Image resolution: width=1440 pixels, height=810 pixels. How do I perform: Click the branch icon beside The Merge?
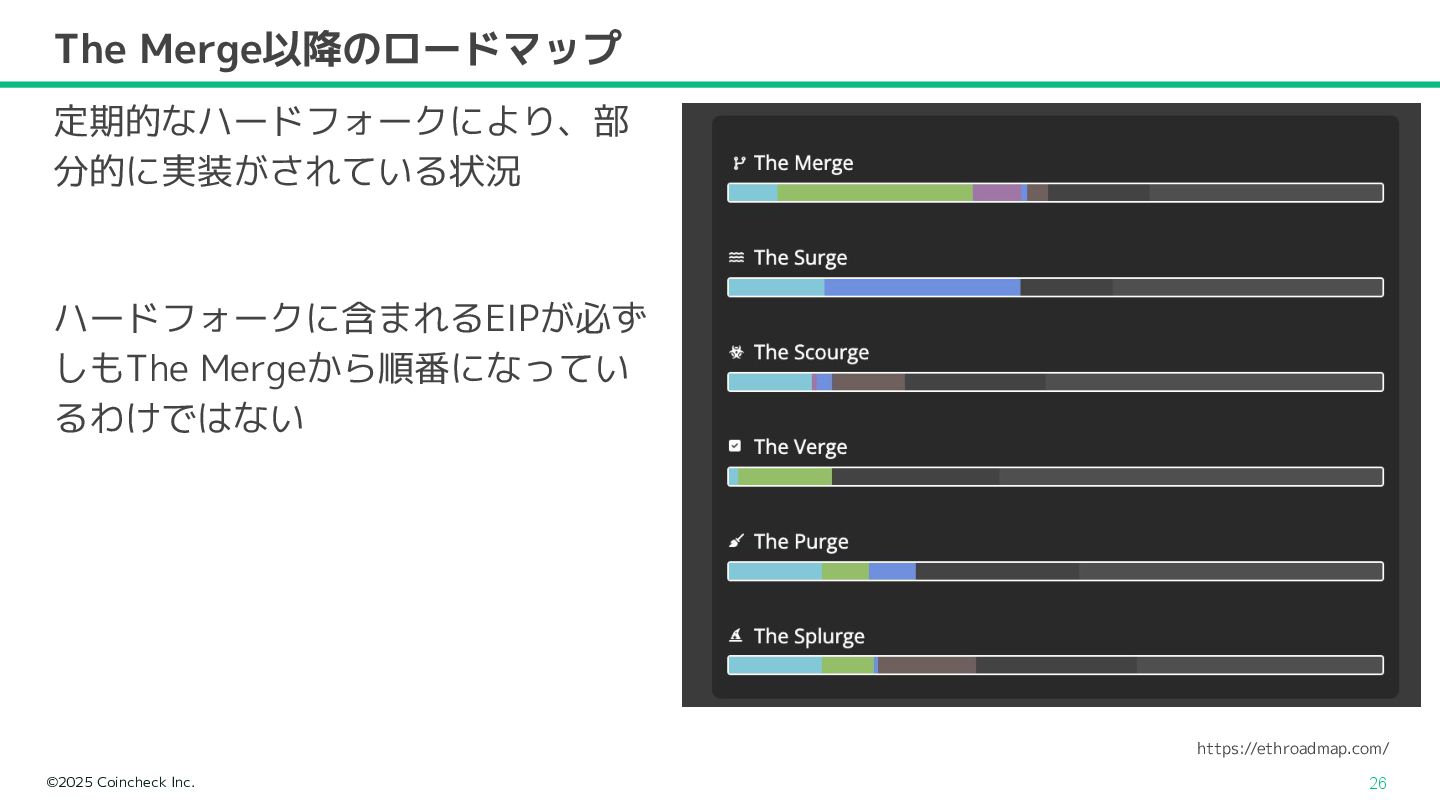click(x=739, y=163)
